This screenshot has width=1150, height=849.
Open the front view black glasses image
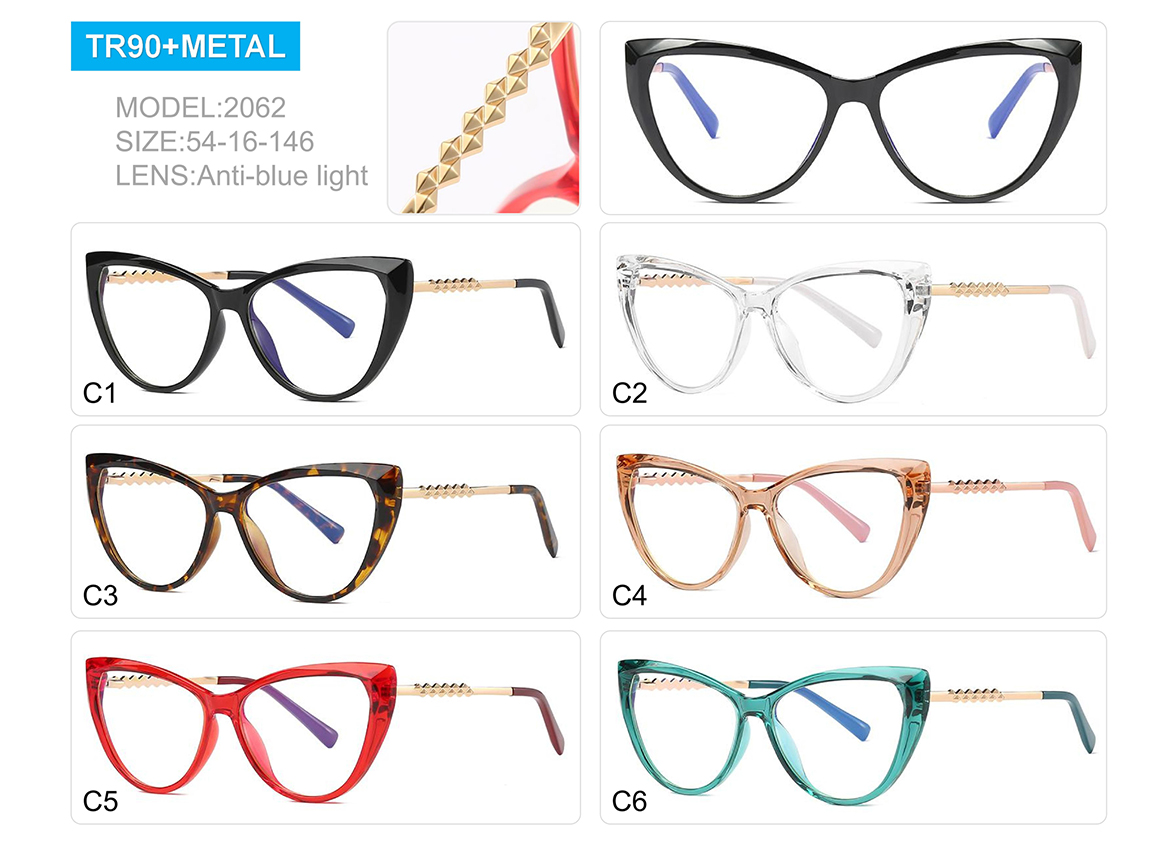click(853, 117)
